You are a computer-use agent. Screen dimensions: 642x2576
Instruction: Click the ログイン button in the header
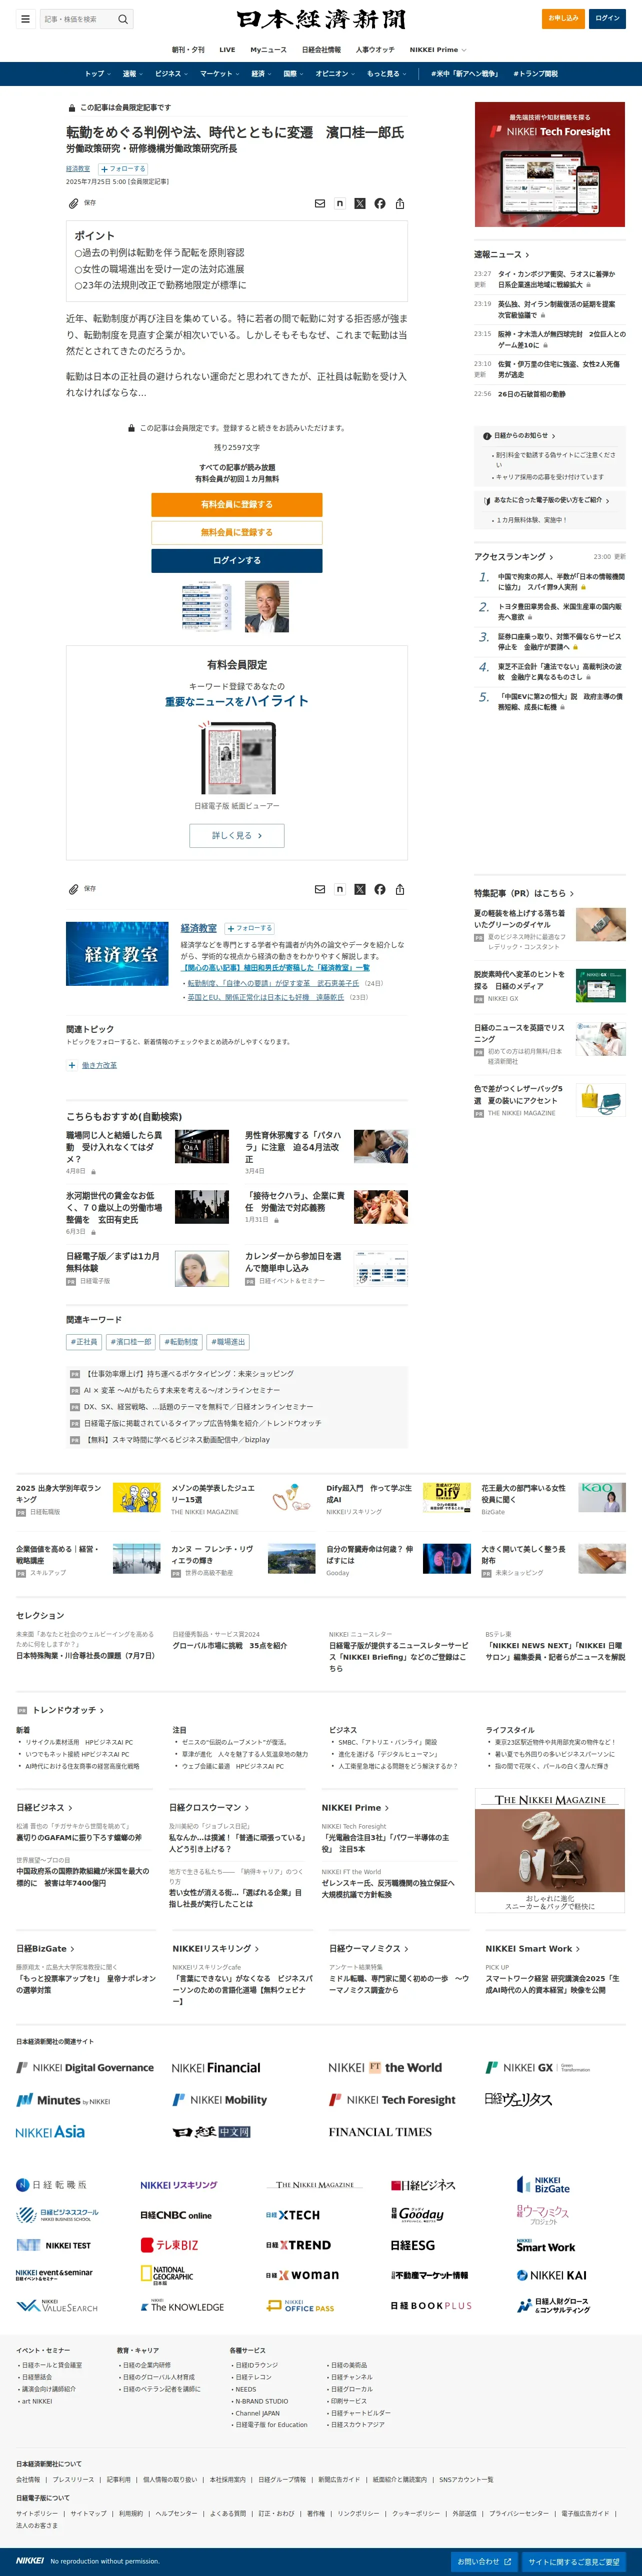click(x=607, y=18)
